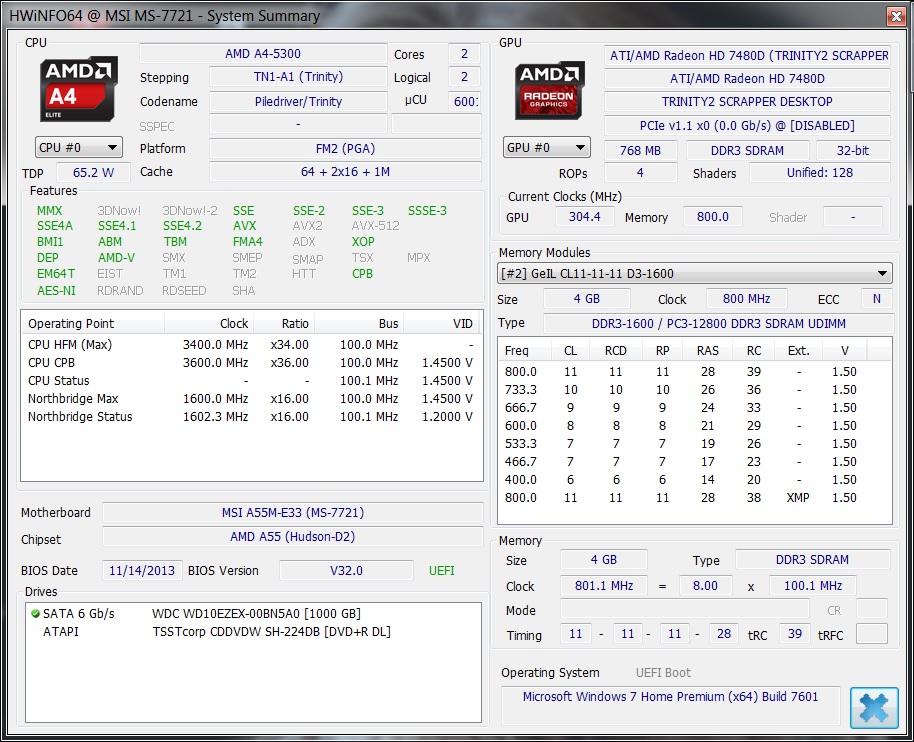
Task: Click the green AMD-V feature label
Action: point(117,258)
